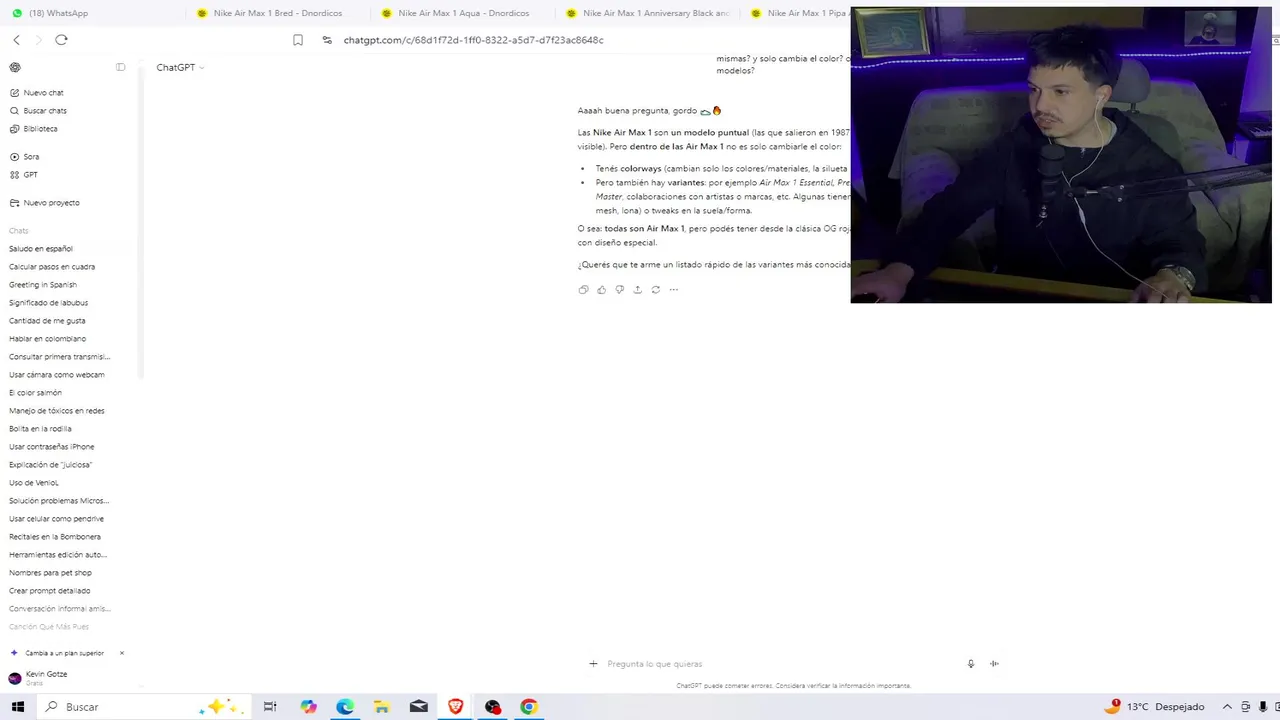Open chat 'Bolita en la rodilla'
Image resolution: width=1280 pixels, height=720 pixels.
click(x=40, y=429)
